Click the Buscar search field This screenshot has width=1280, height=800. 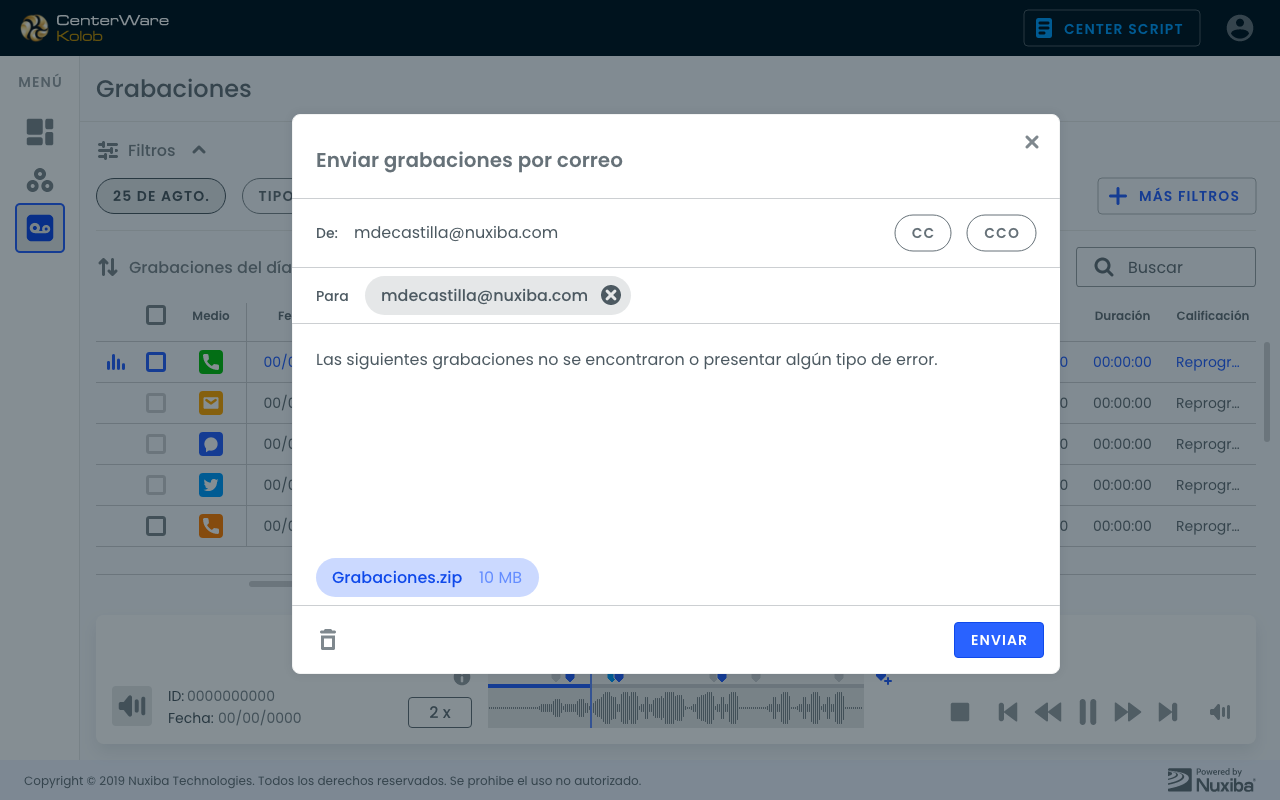pos(1166,267)
